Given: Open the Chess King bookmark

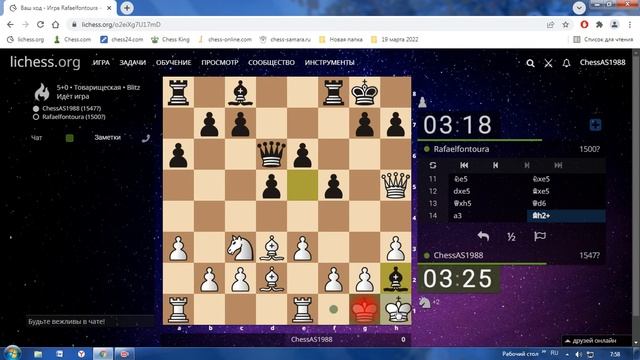Looking at the screenshot, I should [170, 40].
